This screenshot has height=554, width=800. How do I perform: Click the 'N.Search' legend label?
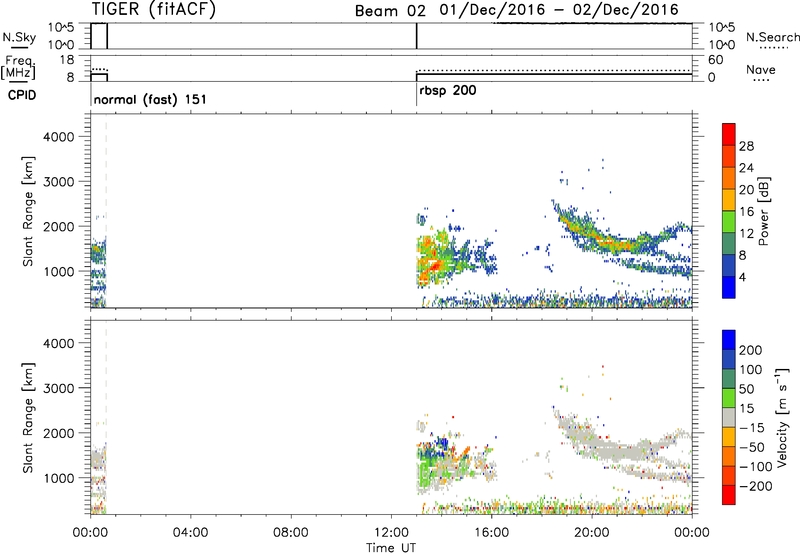point(773,37)
